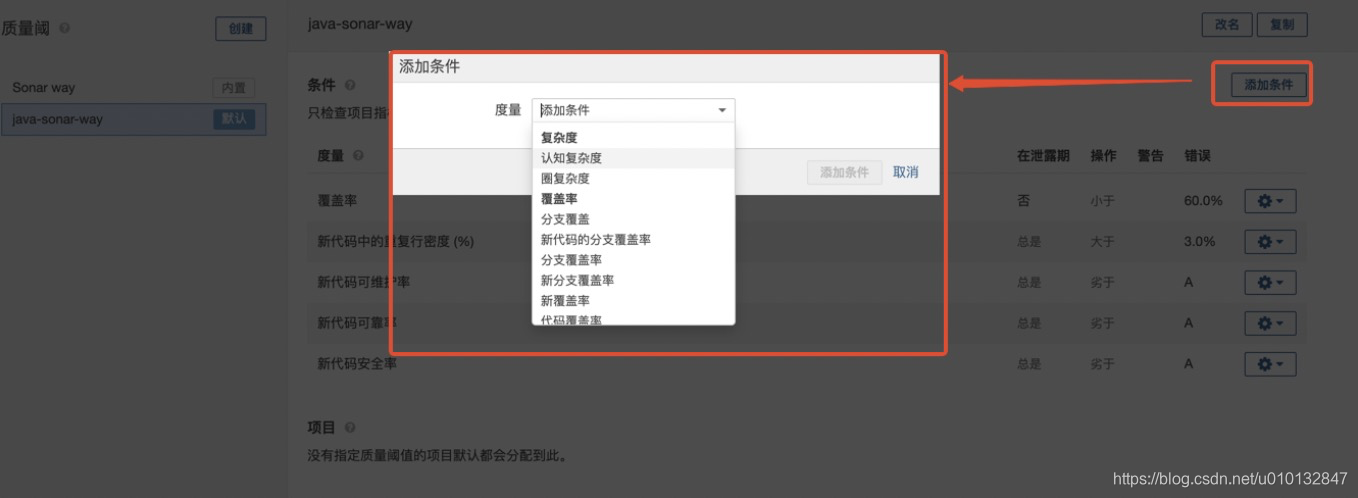The width and height of the screenshot is (1358, 498).
Task: Click the 创建 button
Action: pyautogui.click(x=241, y=29)
